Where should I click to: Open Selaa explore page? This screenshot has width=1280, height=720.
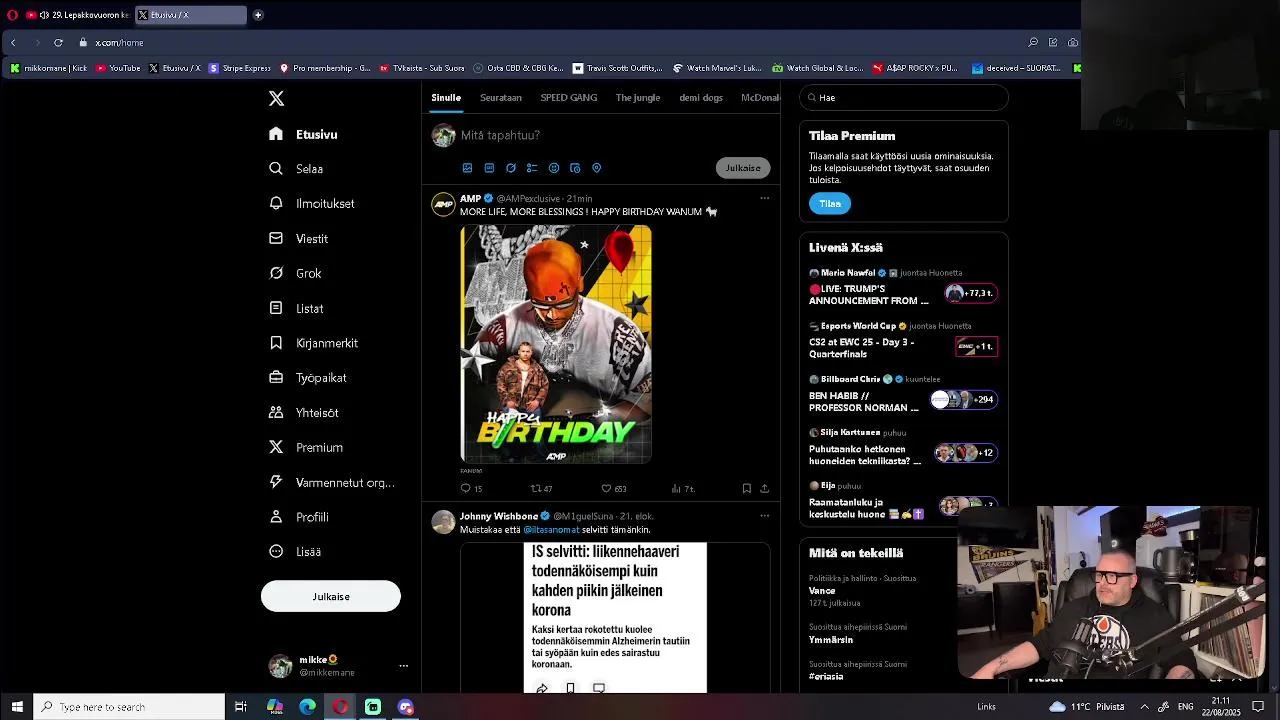[x=296, y=169]
